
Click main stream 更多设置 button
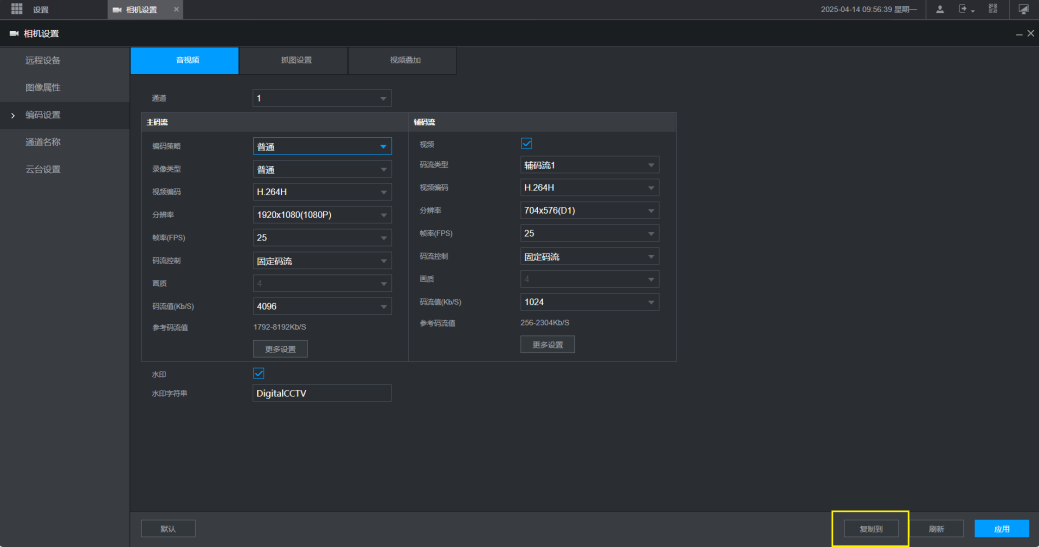tap(280, 349)
